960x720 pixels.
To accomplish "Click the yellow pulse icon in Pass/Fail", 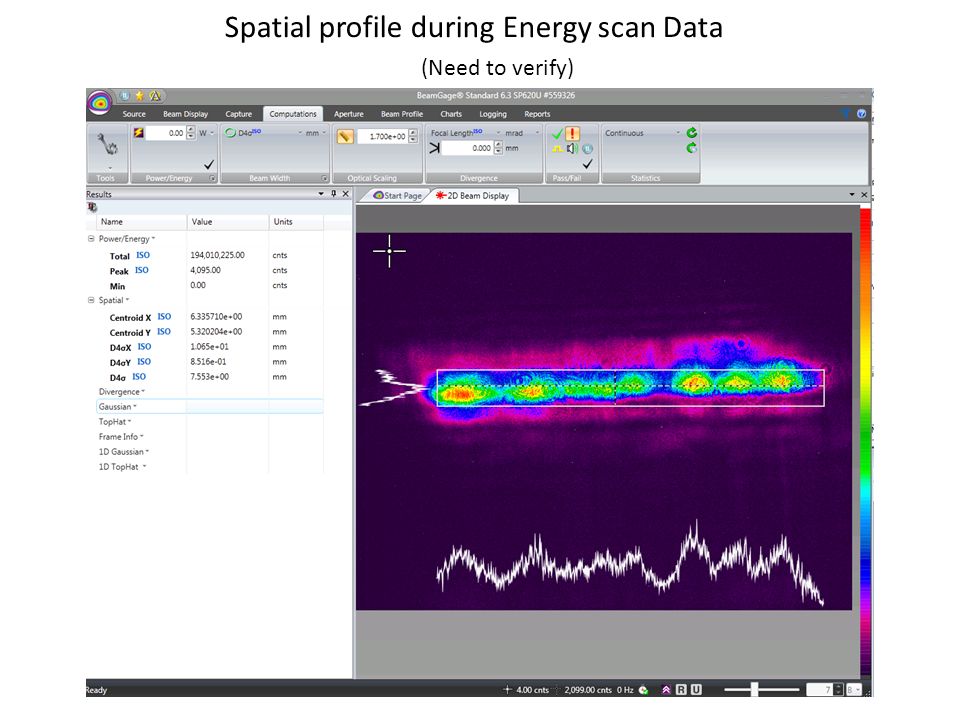I will coord(557,149).
